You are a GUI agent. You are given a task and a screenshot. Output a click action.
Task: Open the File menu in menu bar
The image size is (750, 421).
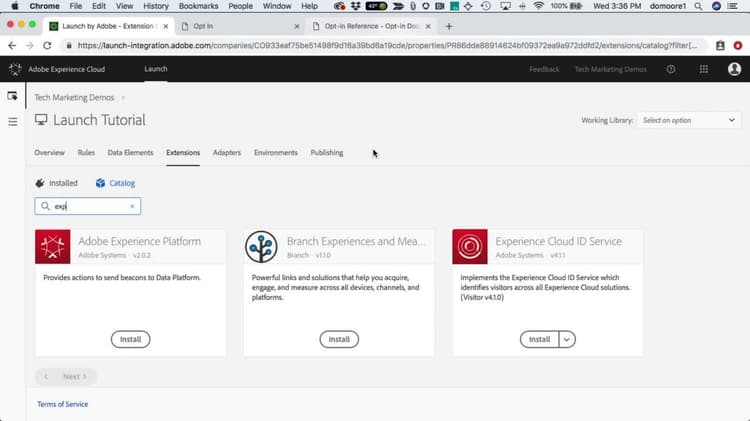pyautogui.click(x=76, y=6)
